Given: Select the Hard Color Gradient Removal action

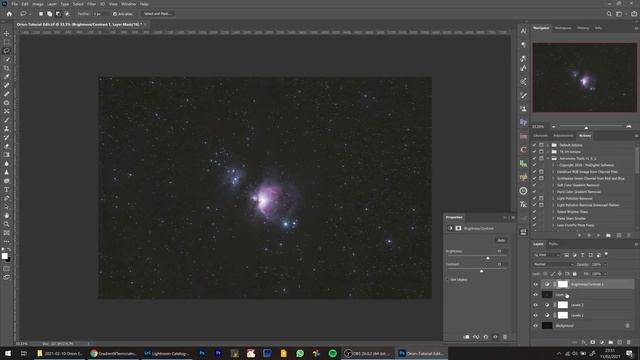Looking at the screenshot, I should [579, 192].
